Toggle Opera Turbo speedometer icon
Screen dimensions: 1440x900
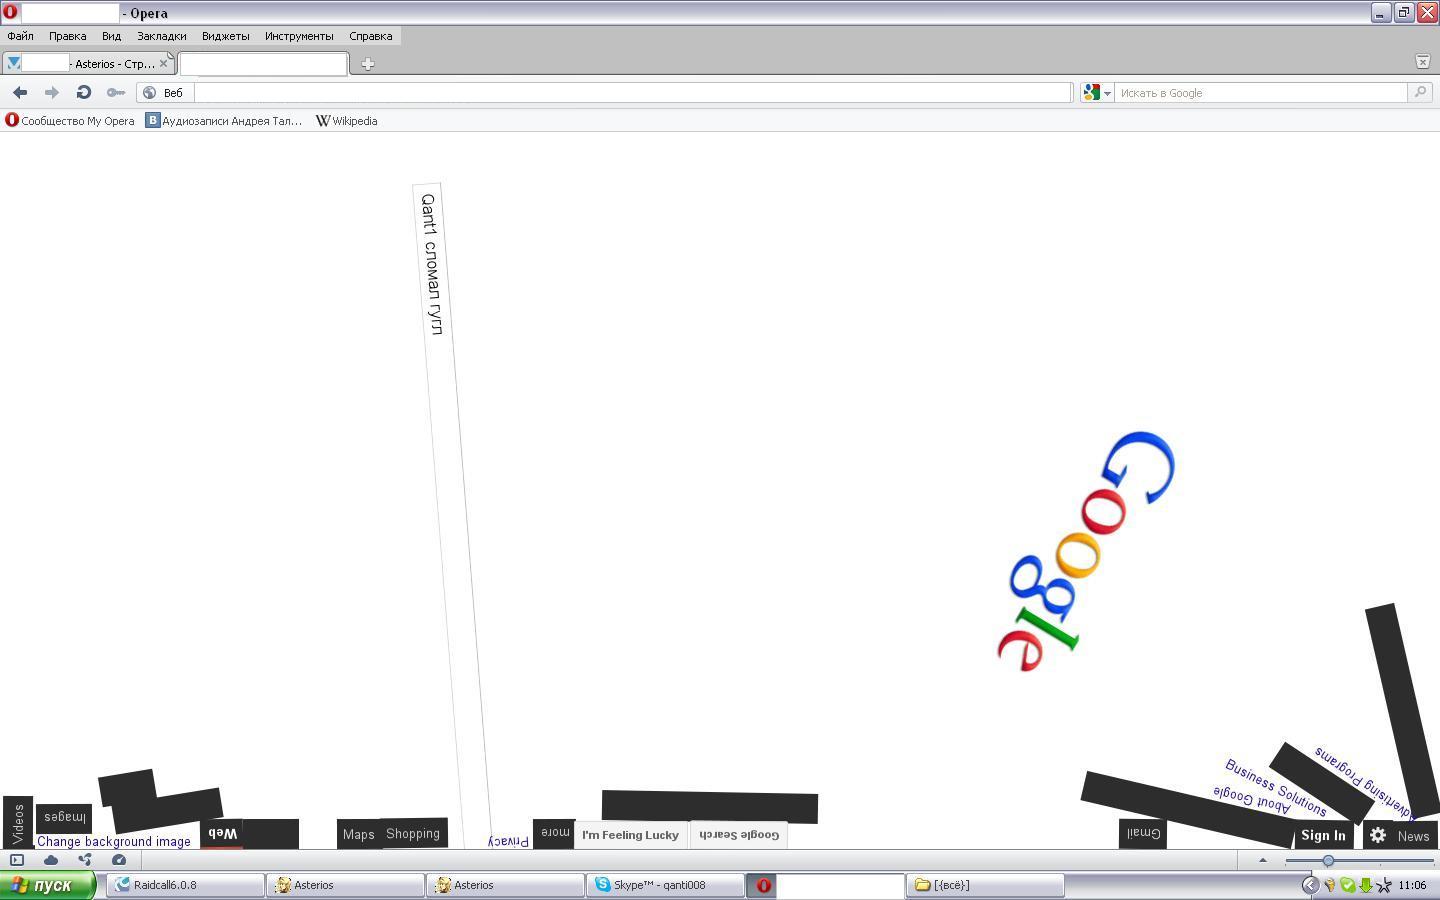pos(119,860)
